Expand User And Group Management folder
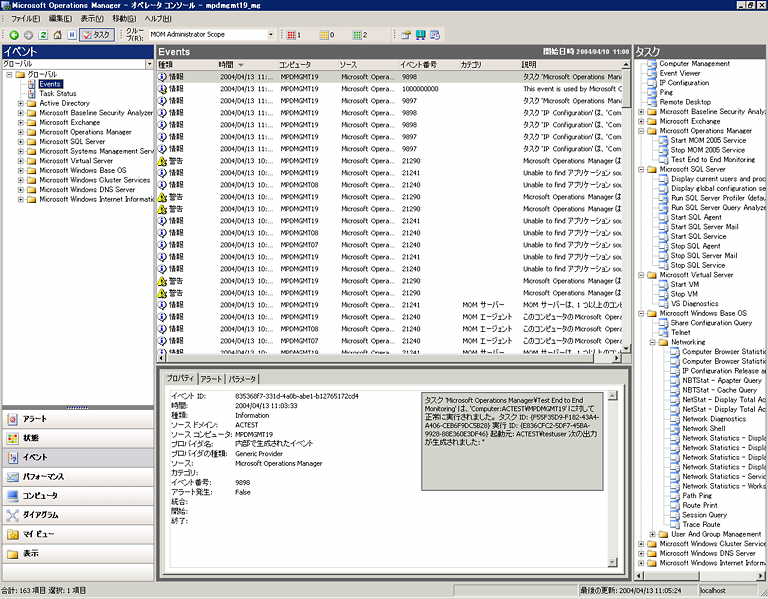The width and height of the screenshot is (768, 599). click(x=652, y=534)
